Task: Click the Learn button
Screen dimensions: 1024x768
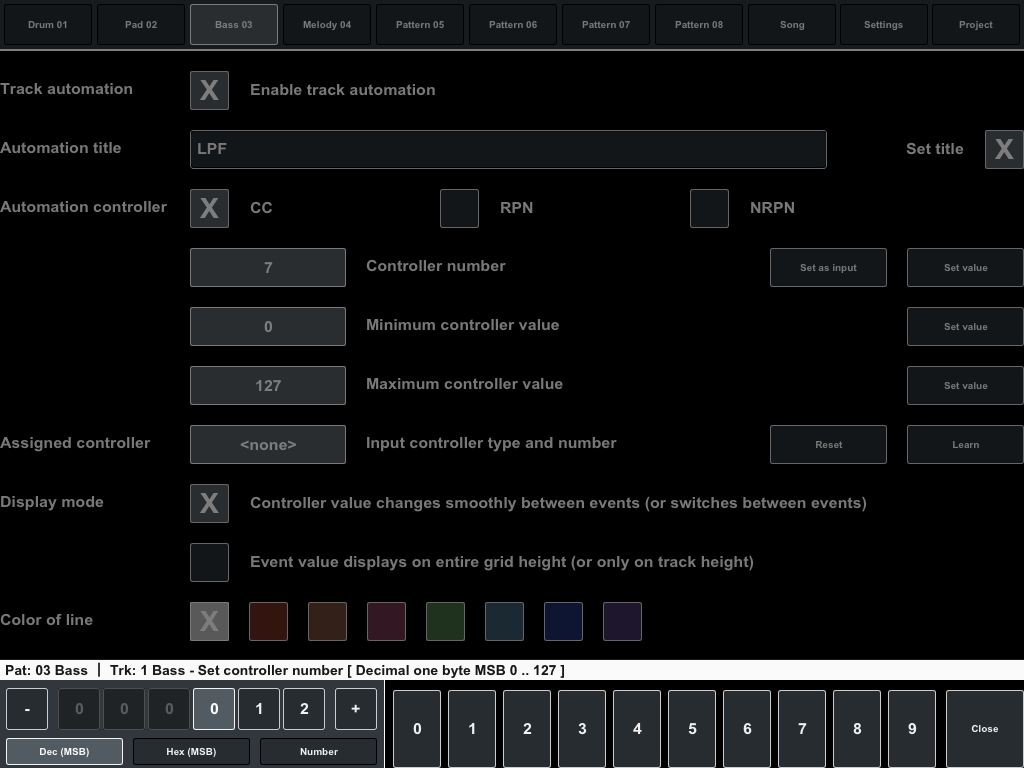Action: (x=965, y=444)
